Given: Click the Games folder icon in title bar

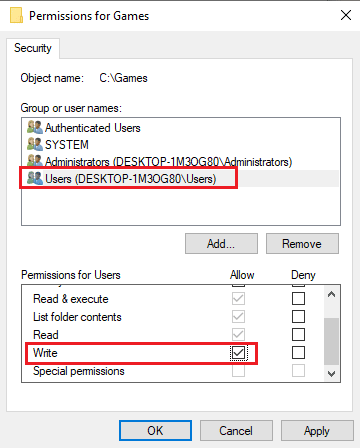Looking at the screenshot, I should pyautogui.click(x=16, y=16).
